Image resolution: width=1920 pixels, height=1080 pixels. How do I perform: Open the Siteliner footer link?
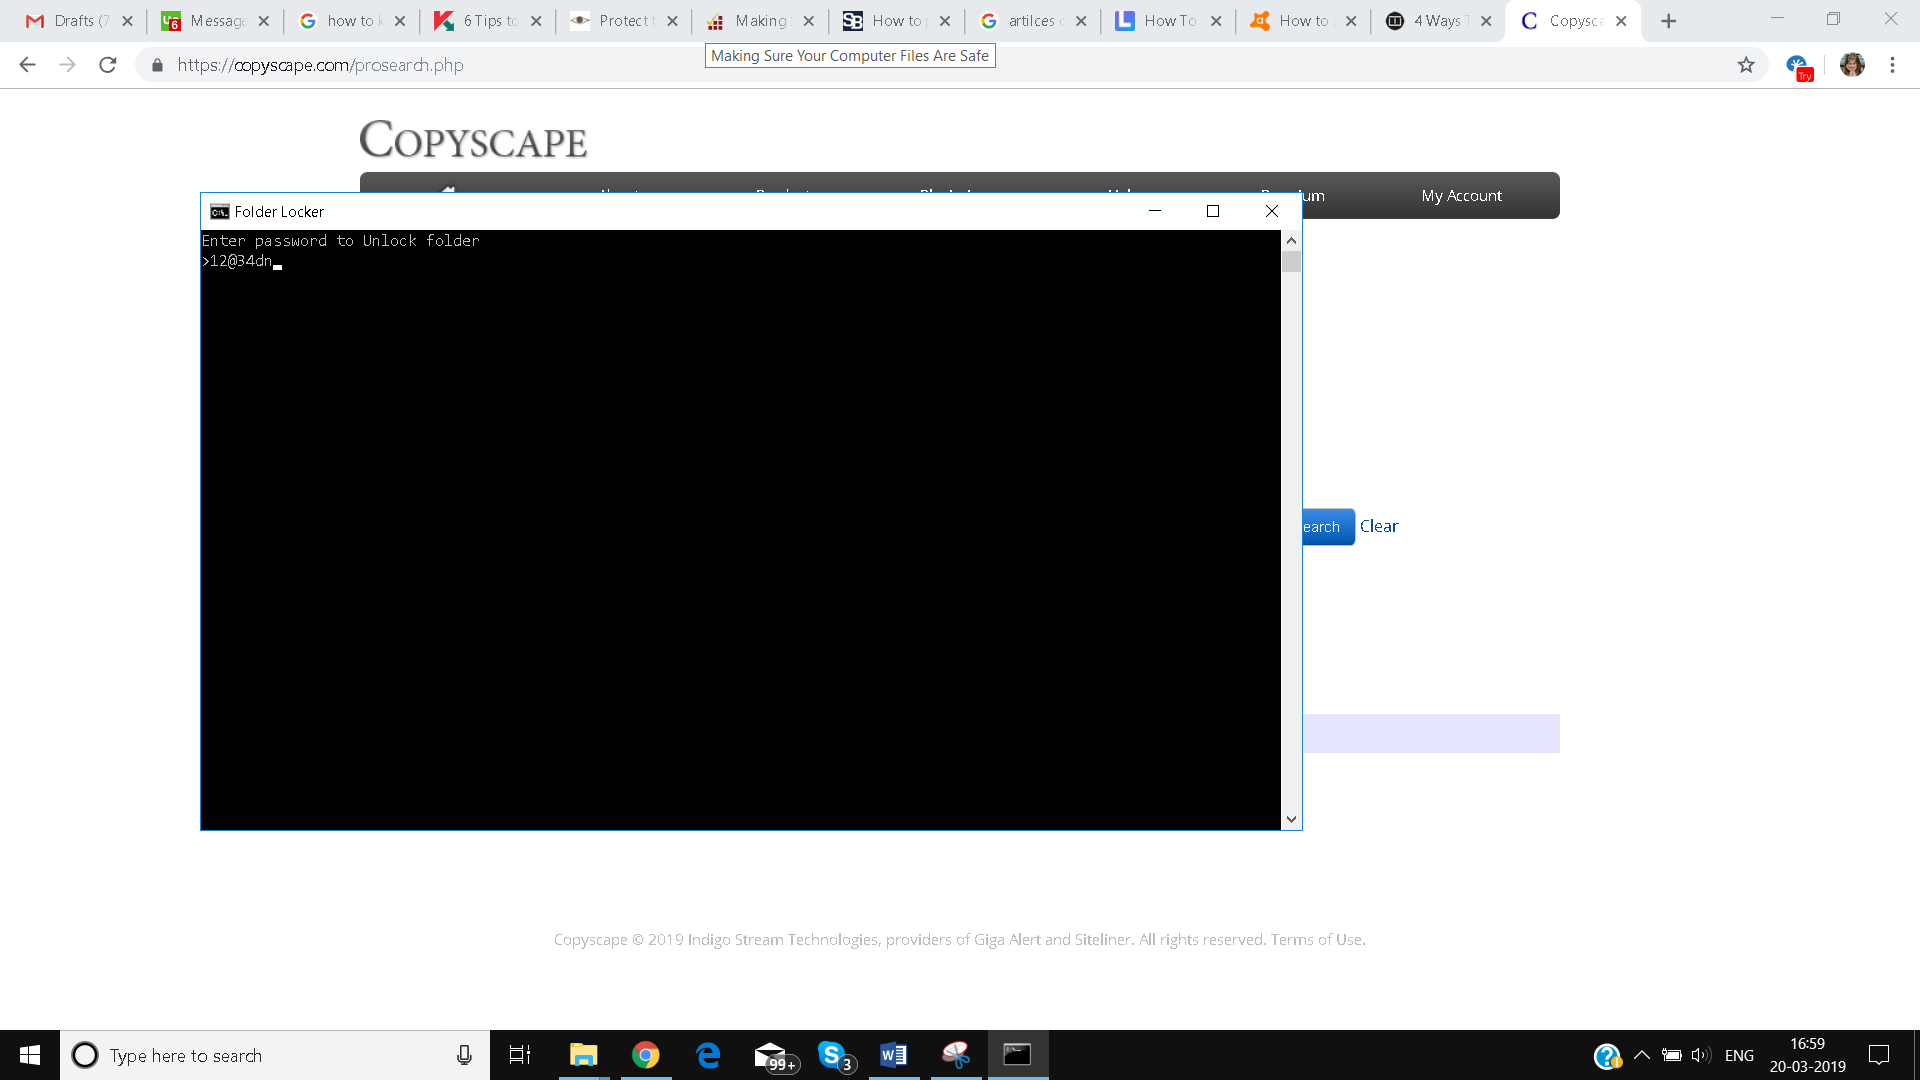pos(1102,940)
